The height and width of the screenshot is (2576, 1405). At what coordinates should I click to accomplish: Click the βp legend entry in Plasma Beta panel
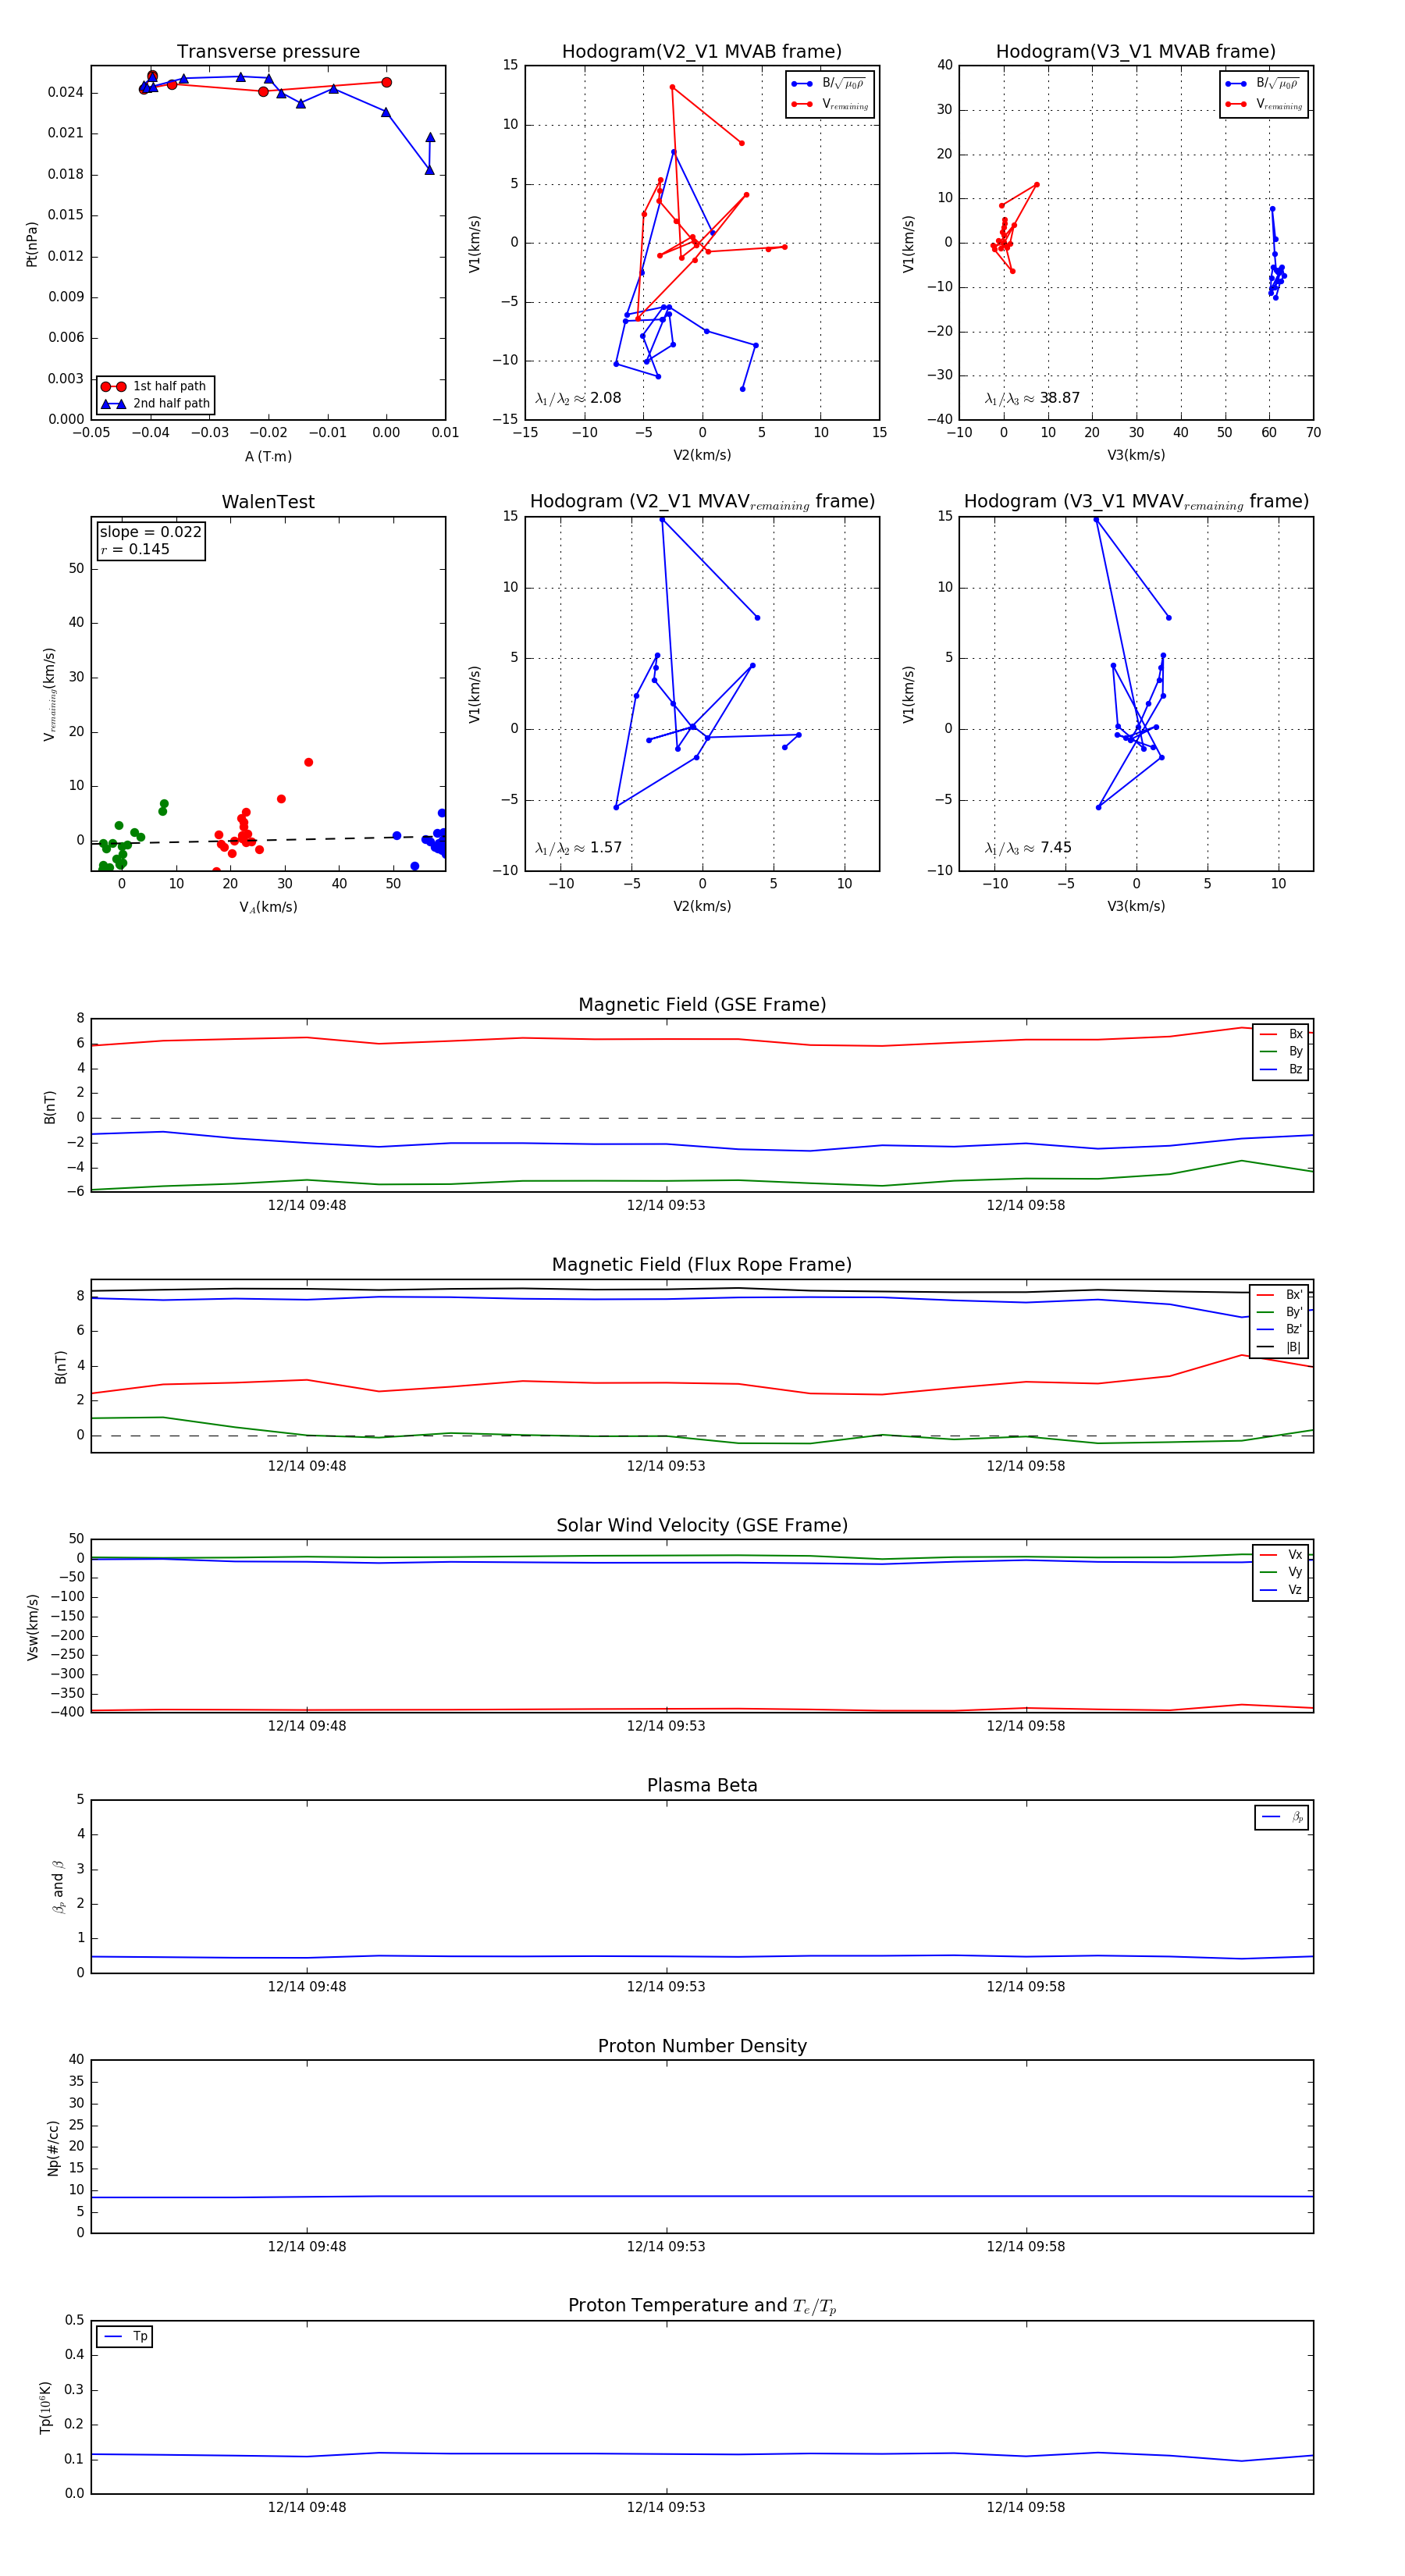[x=1282, y=1817]
